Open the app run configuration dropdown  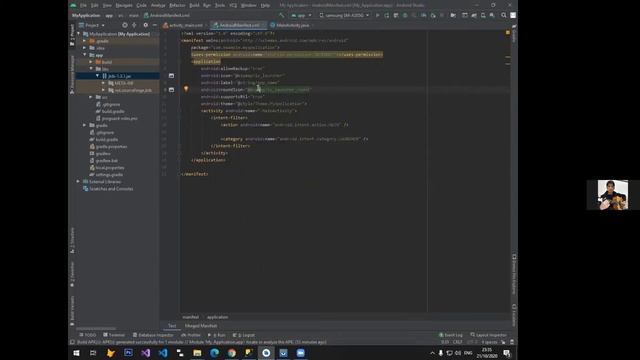tap(301, 15)
